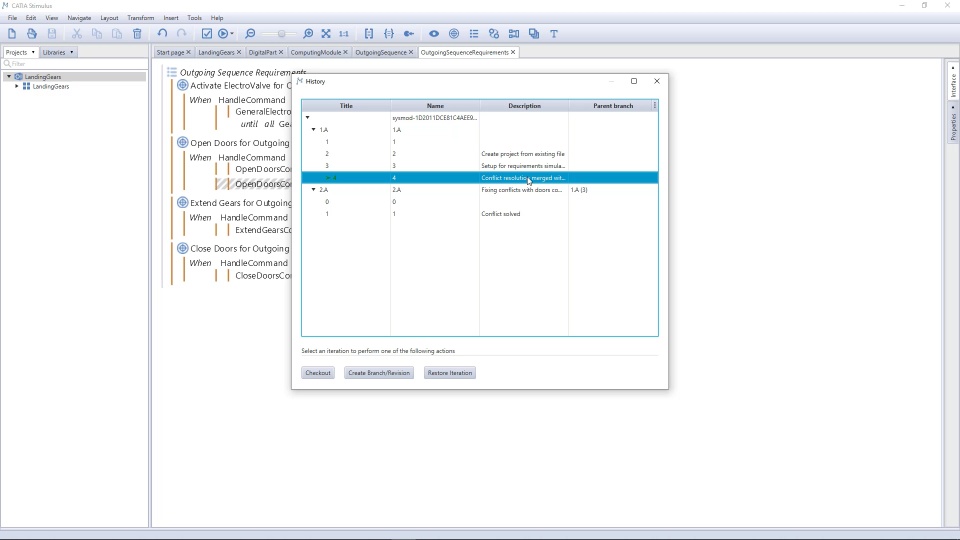Click the Cut scissors icon
The width and height of the screenshot is (960, 540).
pyautogui.click(x=77, y=34)
